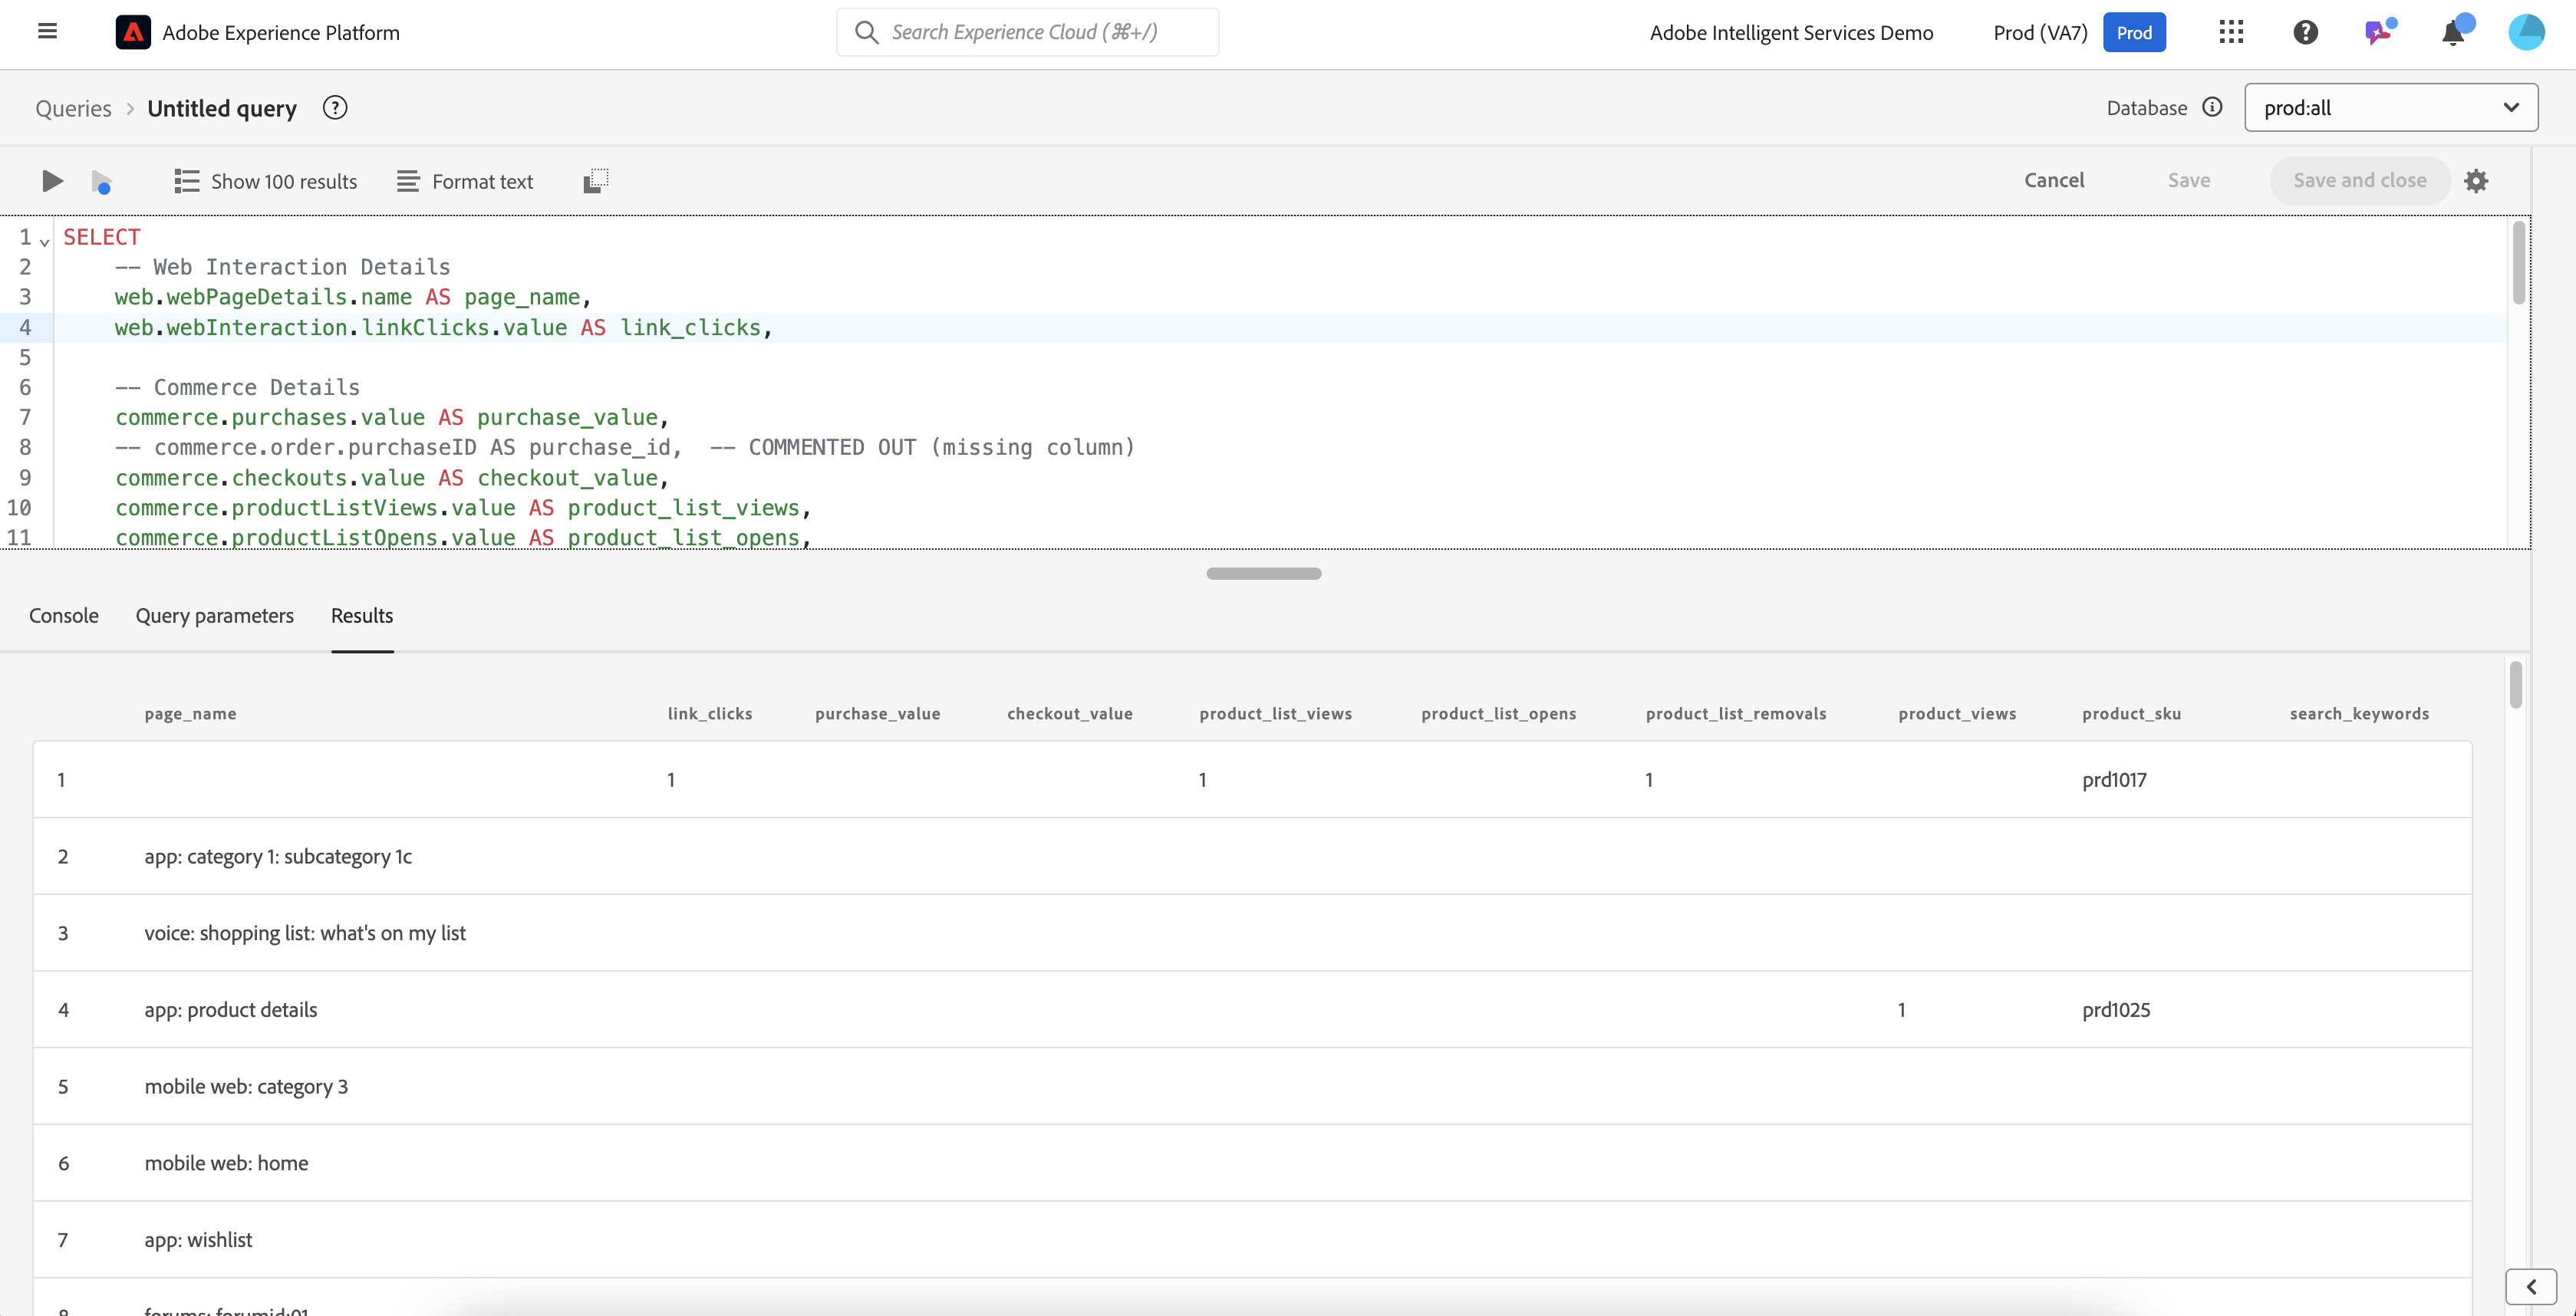
Task: Click the Cancel button
Action: pyautogui.click(x=2054, y=181)
